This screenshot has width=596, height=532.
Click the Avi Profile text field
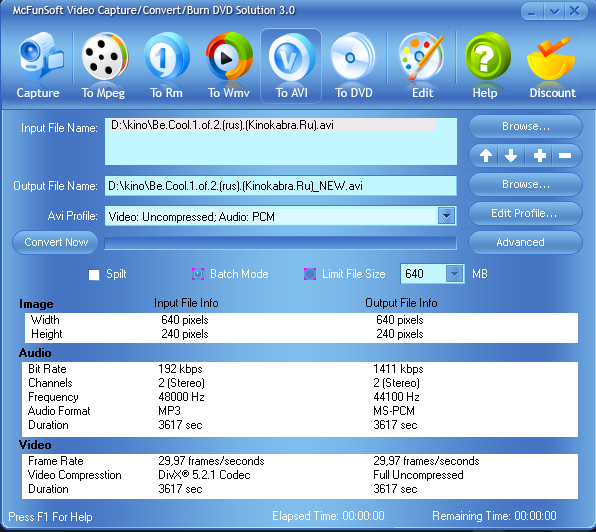pos(271,216)
